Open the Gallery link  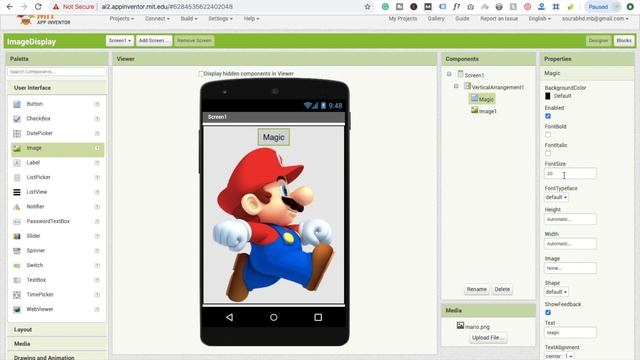(436, 19)
